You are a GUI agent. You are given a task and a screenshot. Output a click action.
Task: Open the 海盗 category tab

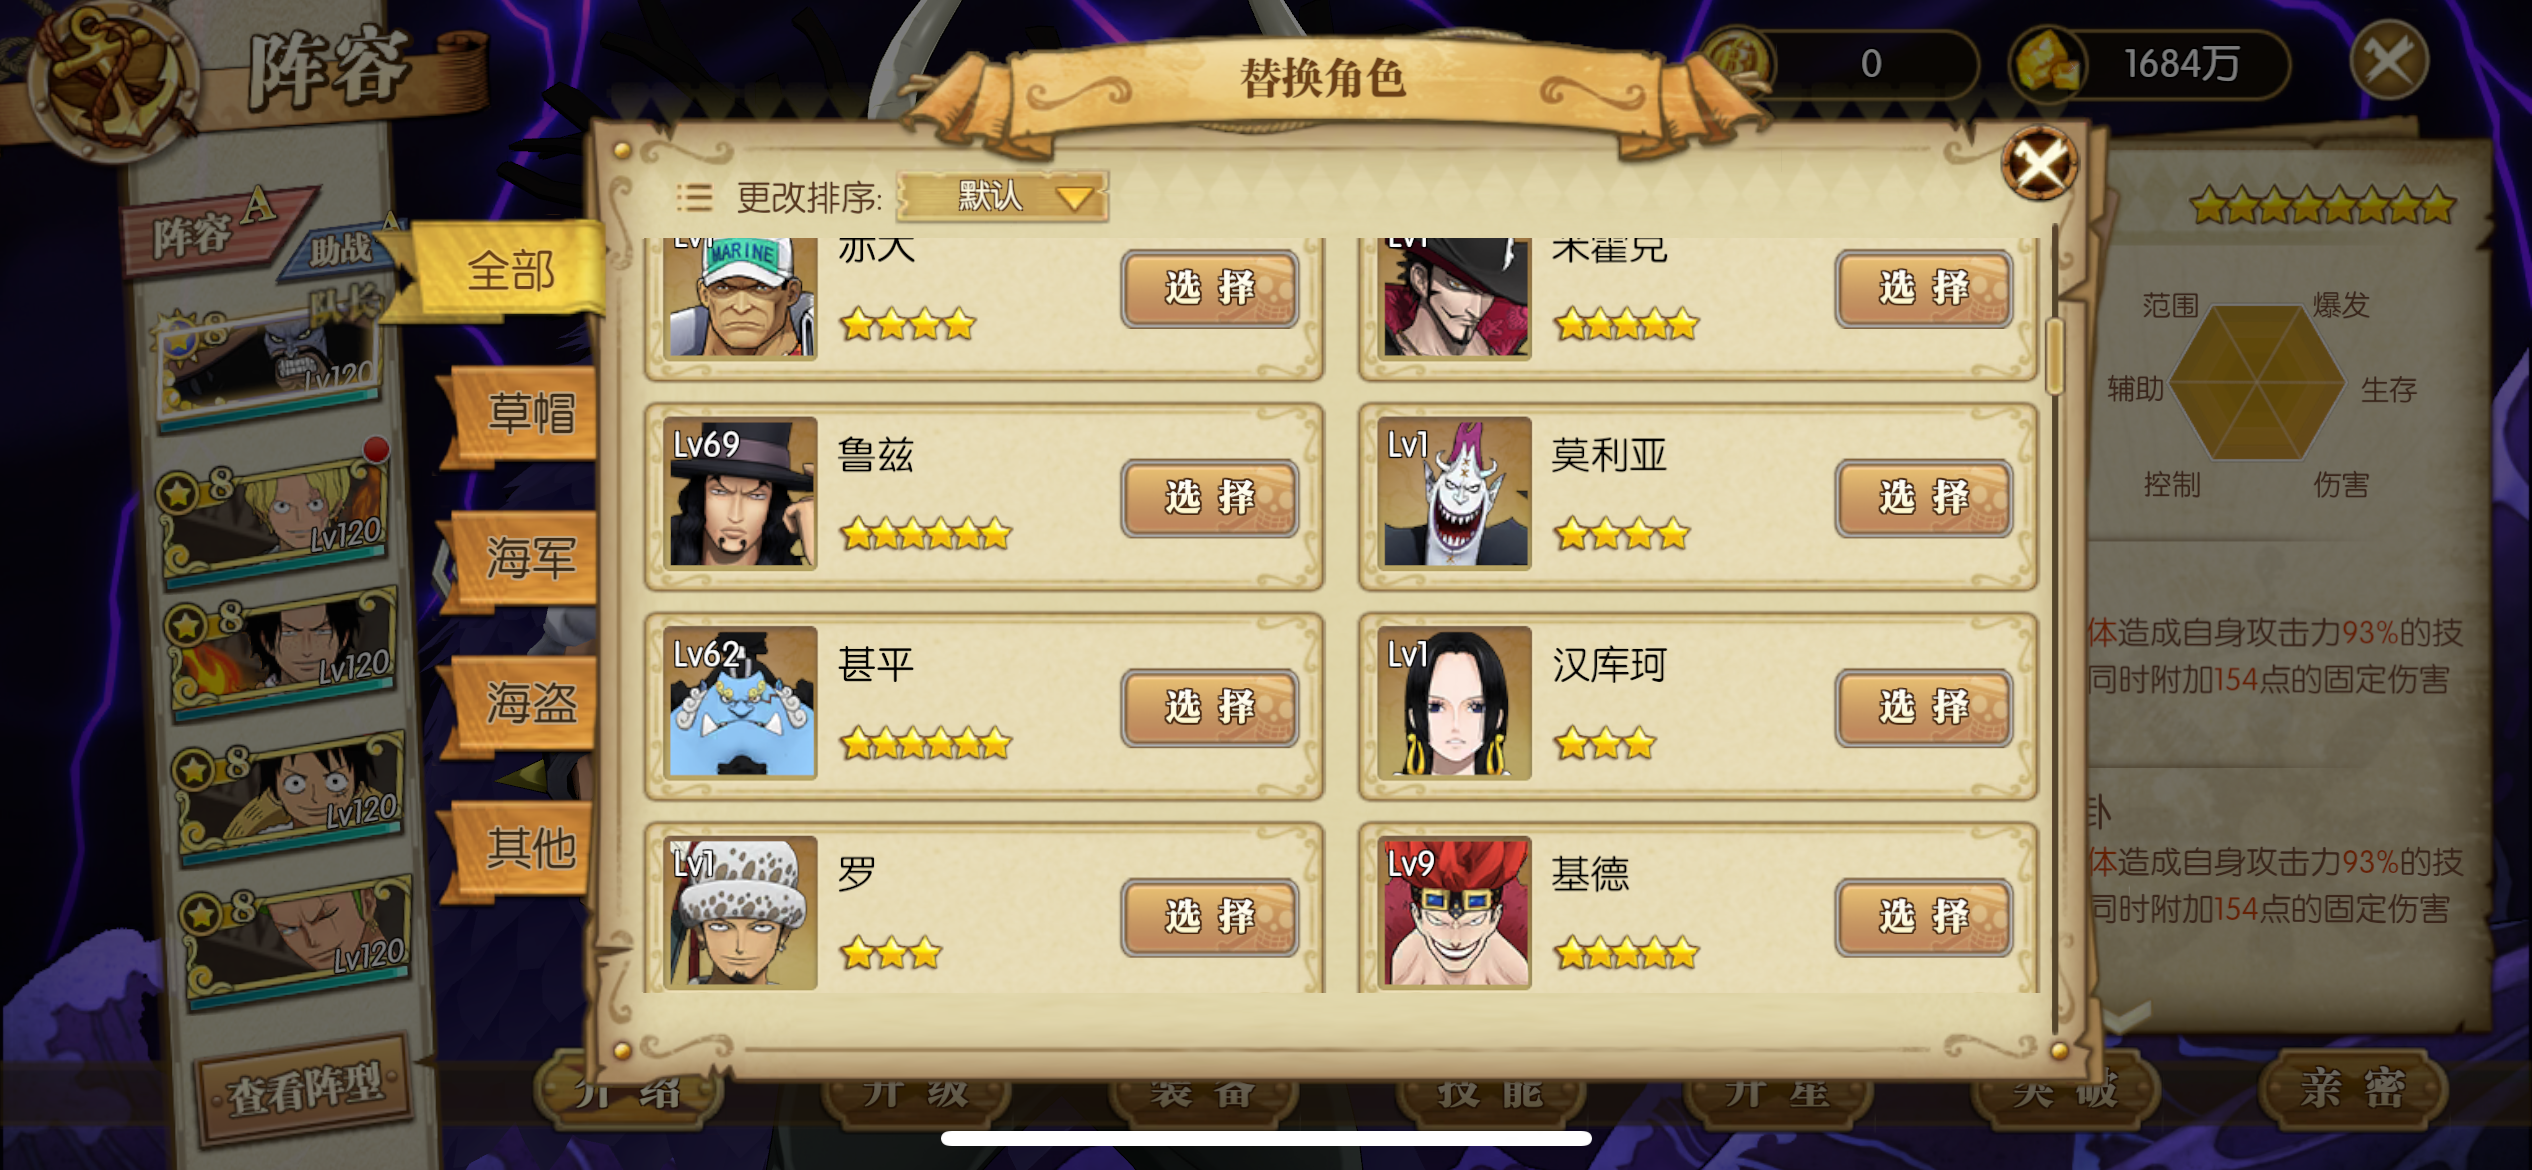[527, 703]
